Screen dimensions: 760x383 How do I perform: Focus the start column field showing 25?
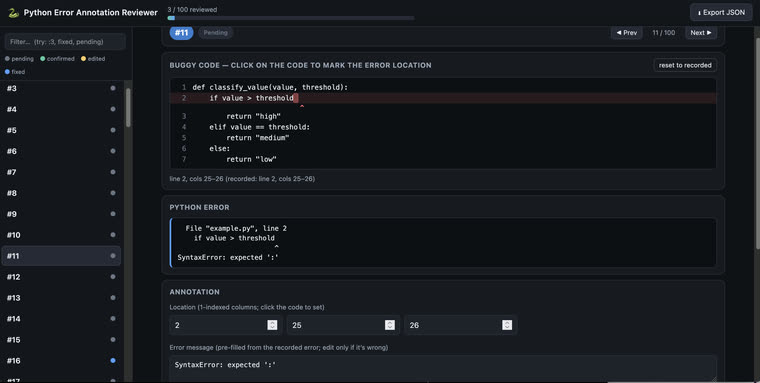343,325
